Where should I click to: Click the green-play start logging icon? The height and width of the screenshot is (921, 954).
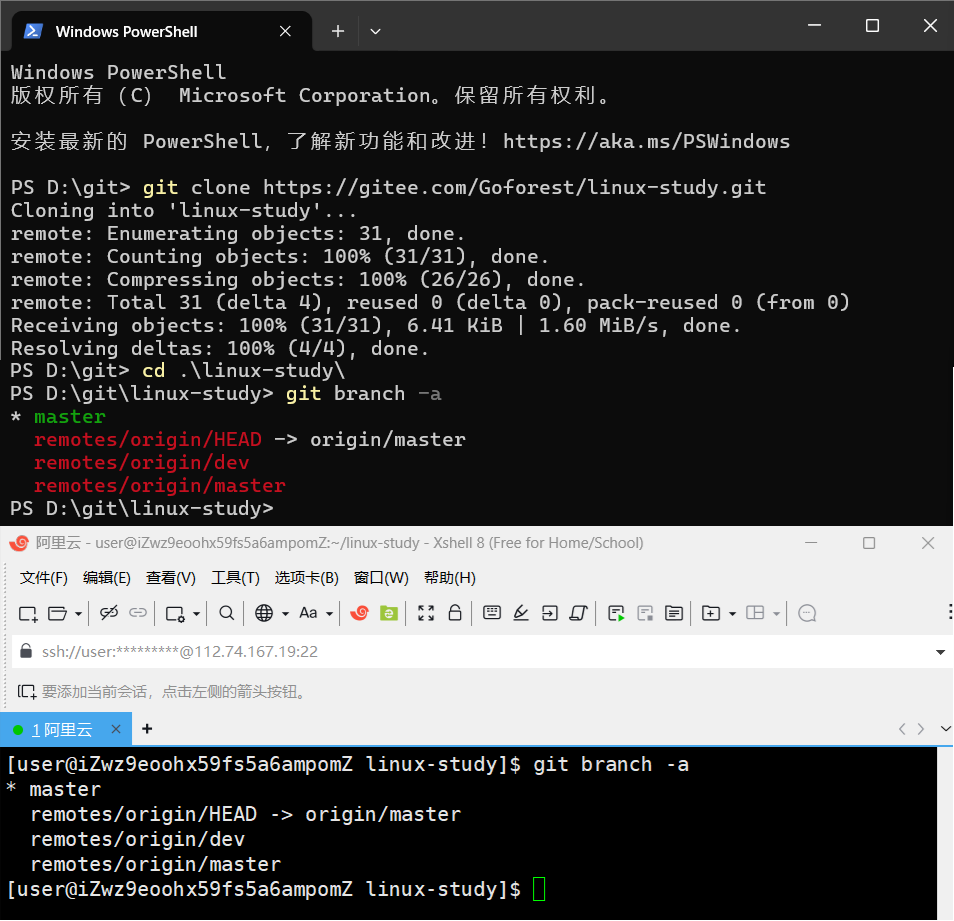[x=616, y=613]
